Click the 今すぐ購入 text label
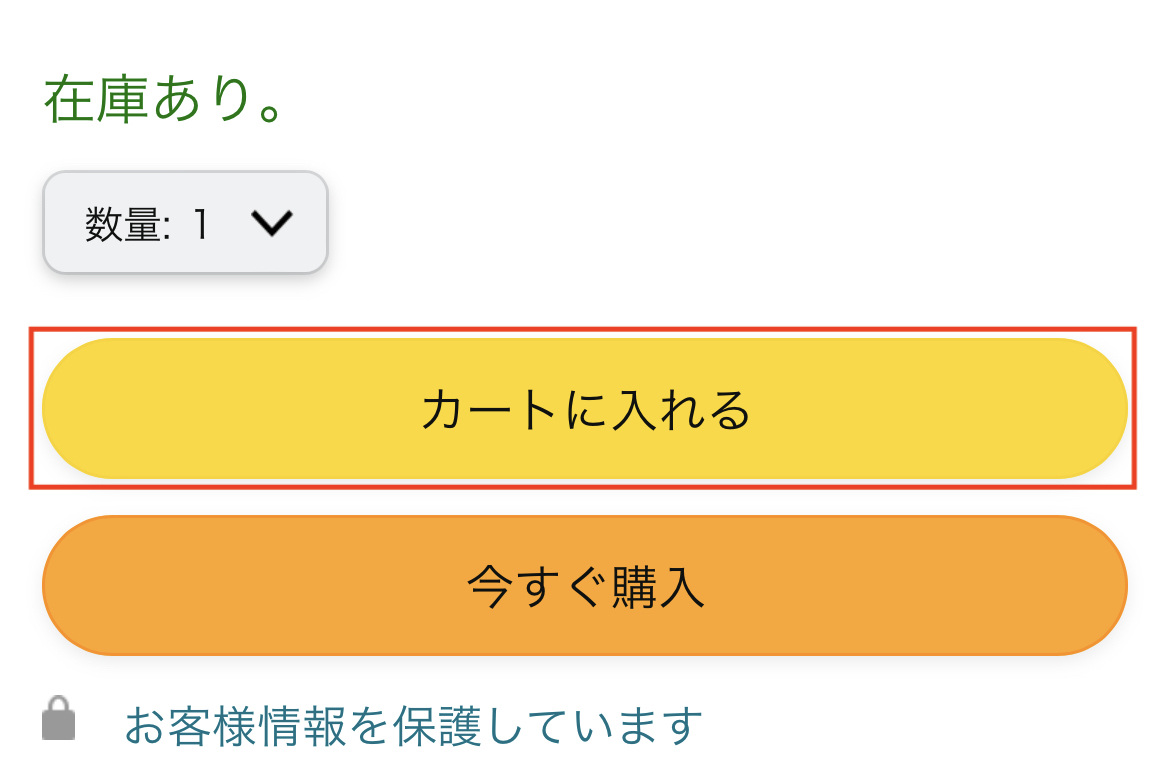Viewport: 1170px width, 778px height. click(x=585, y=588)
